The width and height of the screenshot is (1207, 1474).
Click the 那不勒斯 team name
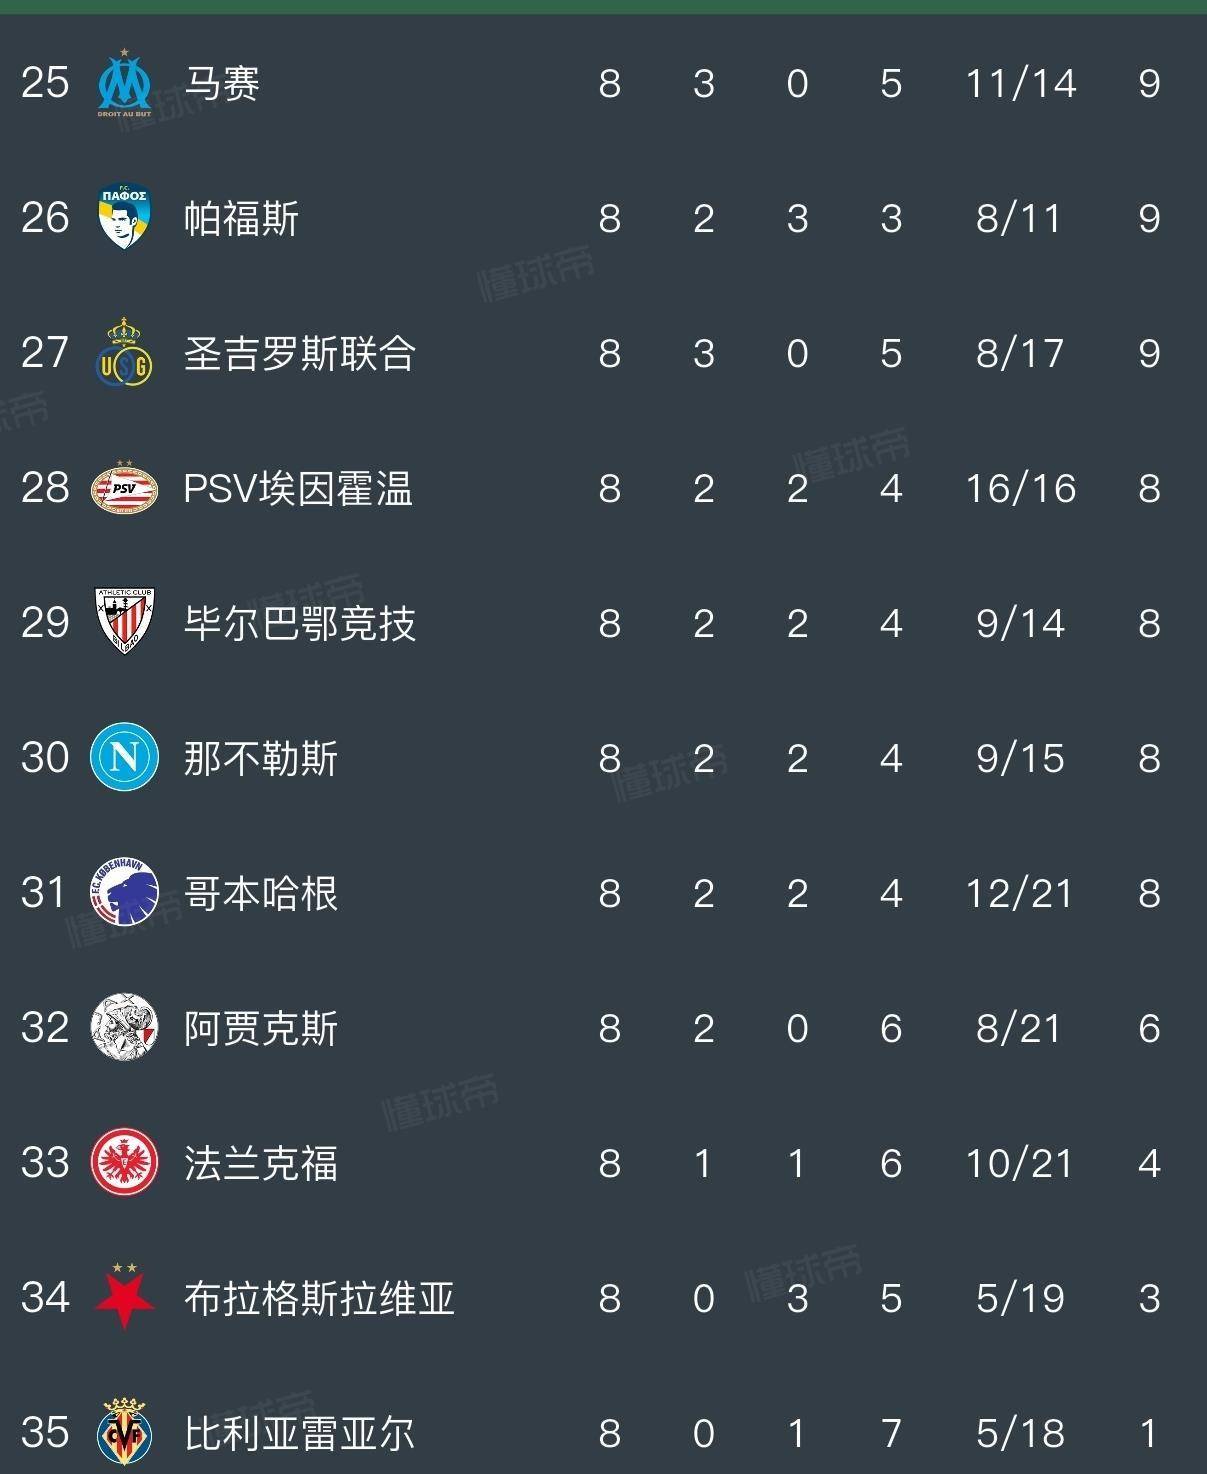(261, 758)
